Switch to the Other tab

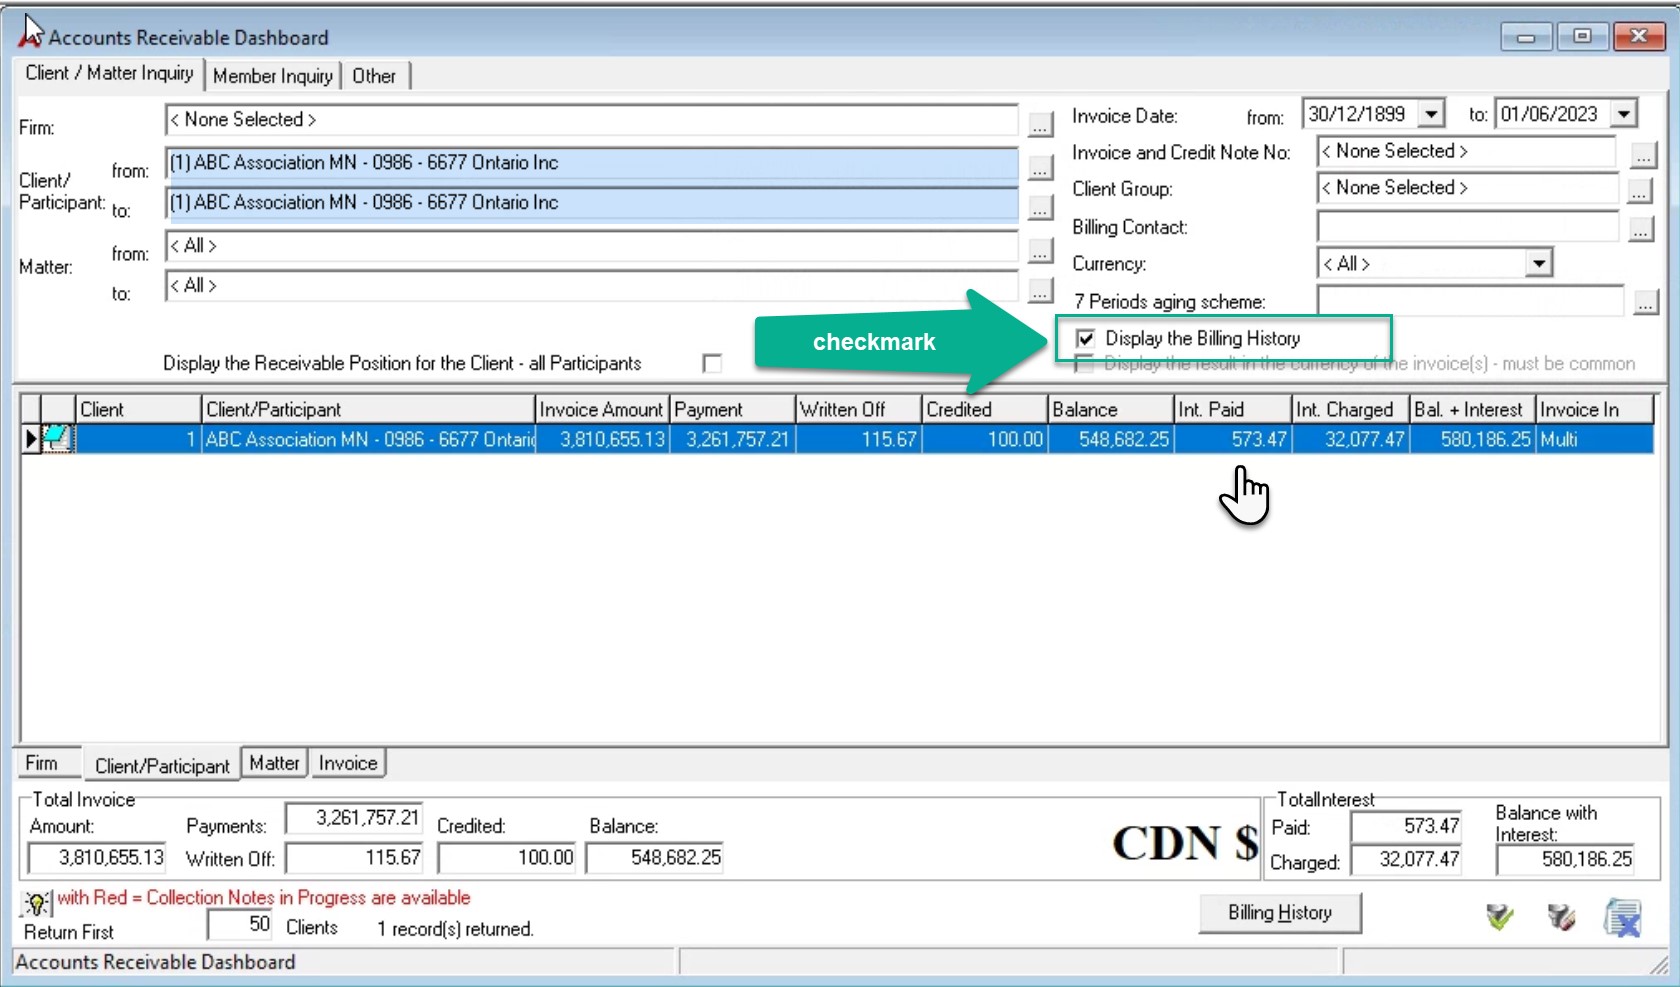coord(374,76)
